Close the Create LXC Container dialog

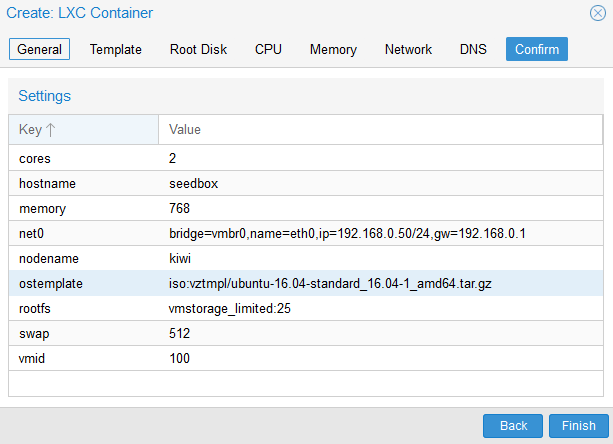[597, 13]
